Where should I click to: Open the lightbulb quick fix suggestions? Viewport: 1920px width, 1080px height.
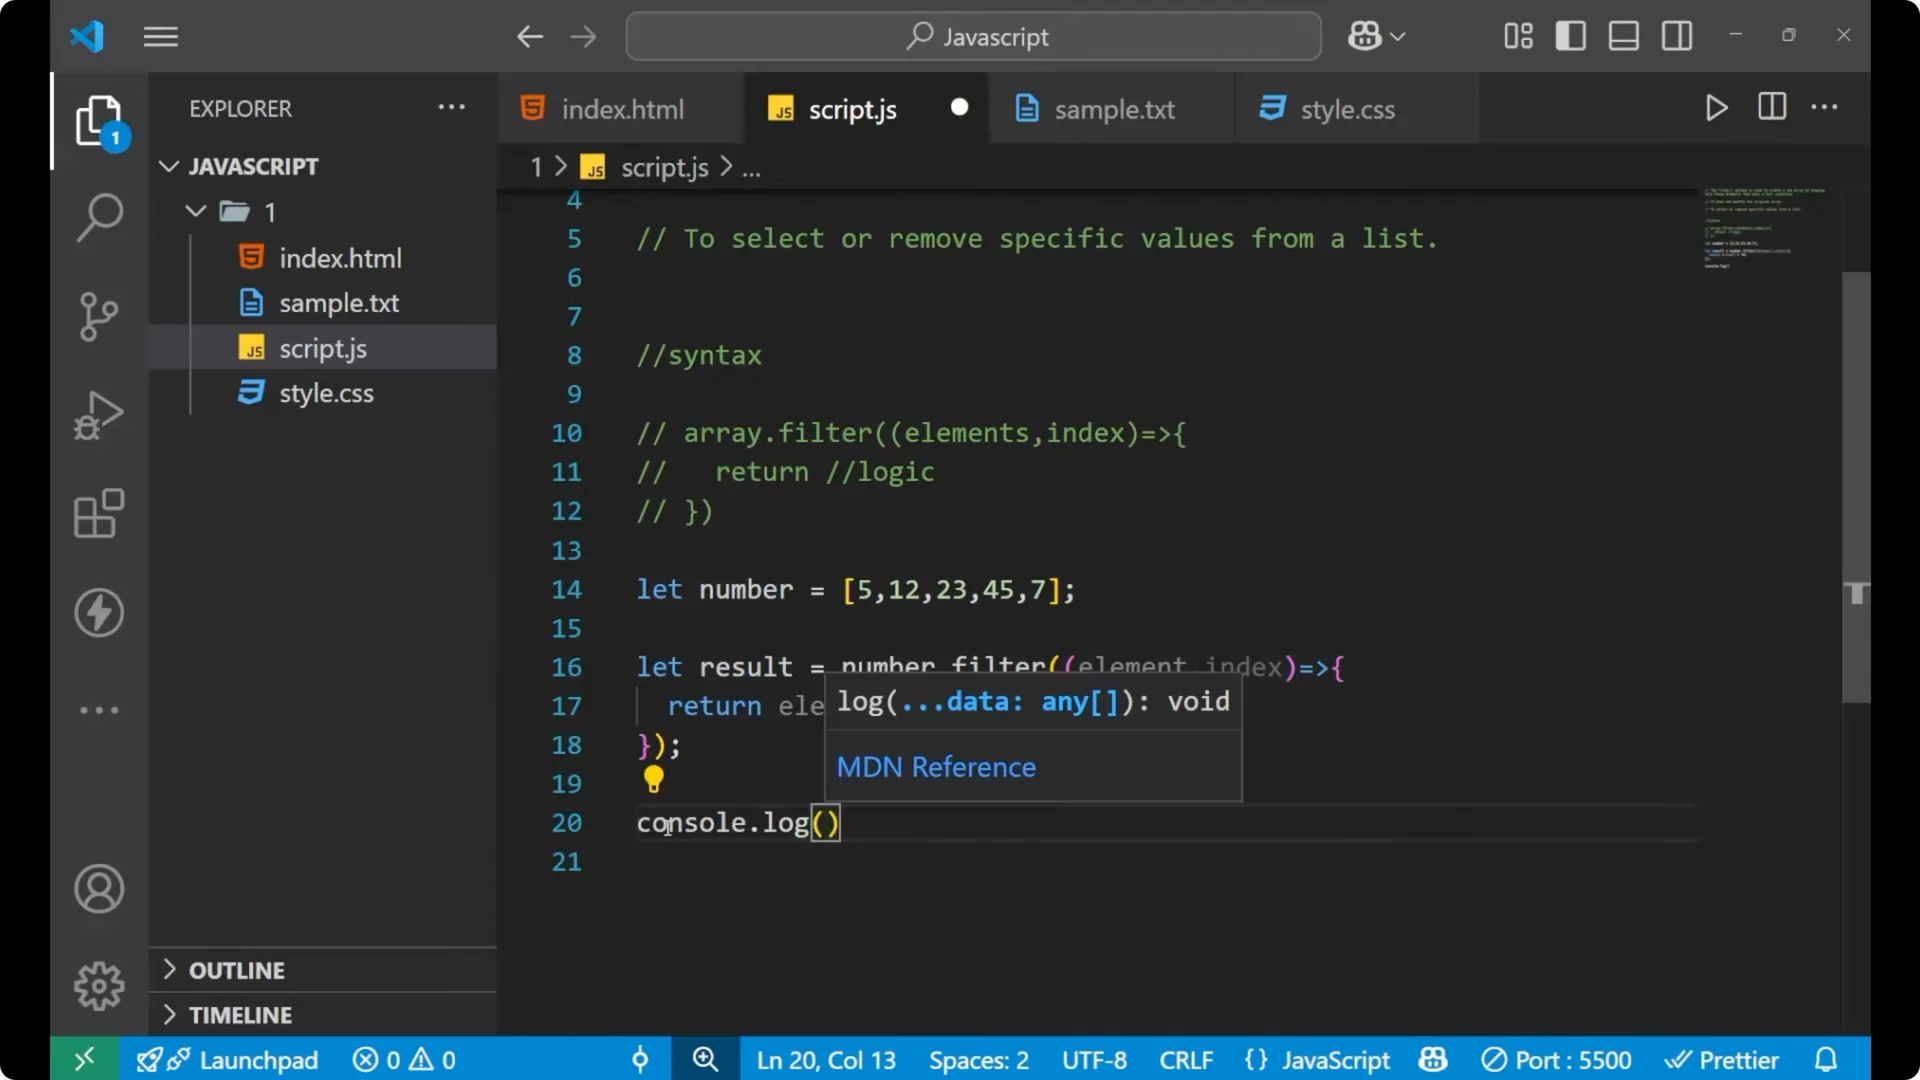(654, 780)
